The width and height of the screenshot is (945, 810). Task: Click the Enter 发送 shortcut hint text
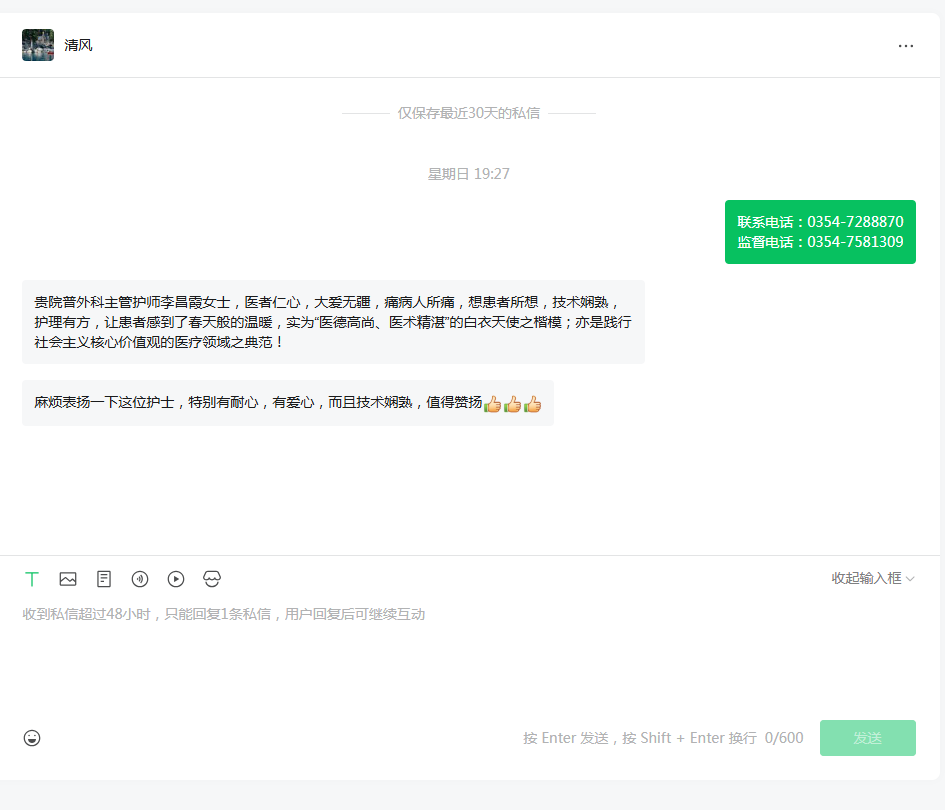(x=640, y=738)
